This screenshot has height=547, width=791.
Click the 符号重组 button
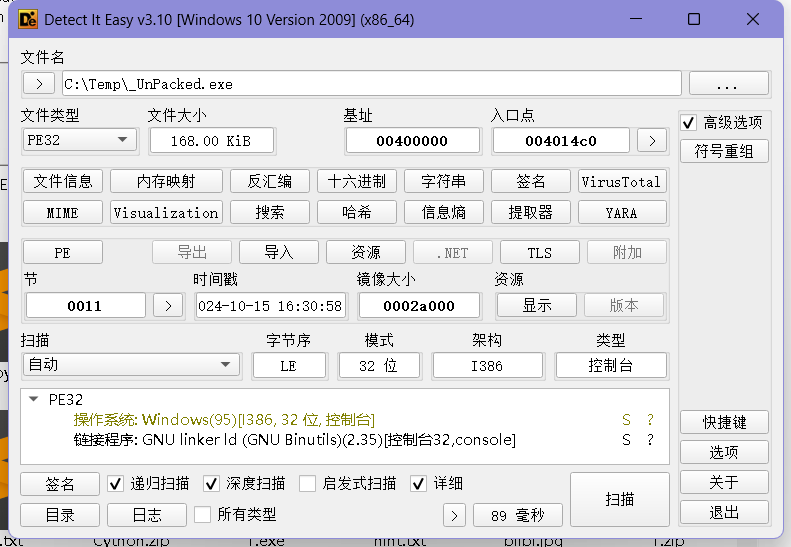click(724, 151)
